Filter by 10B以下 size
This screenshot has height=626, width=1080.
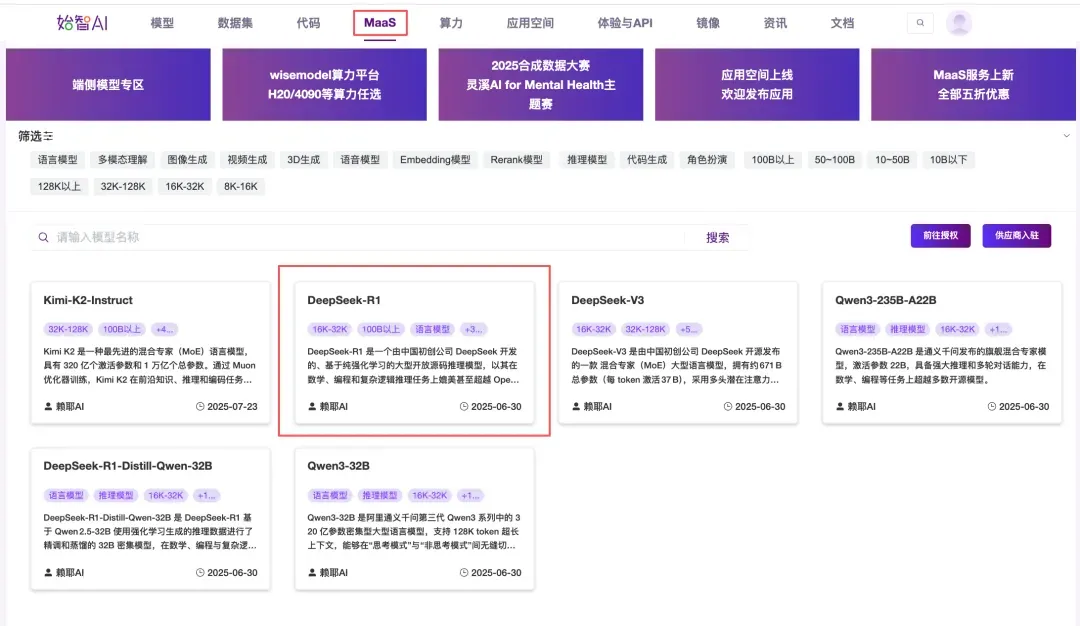point(948,160)
